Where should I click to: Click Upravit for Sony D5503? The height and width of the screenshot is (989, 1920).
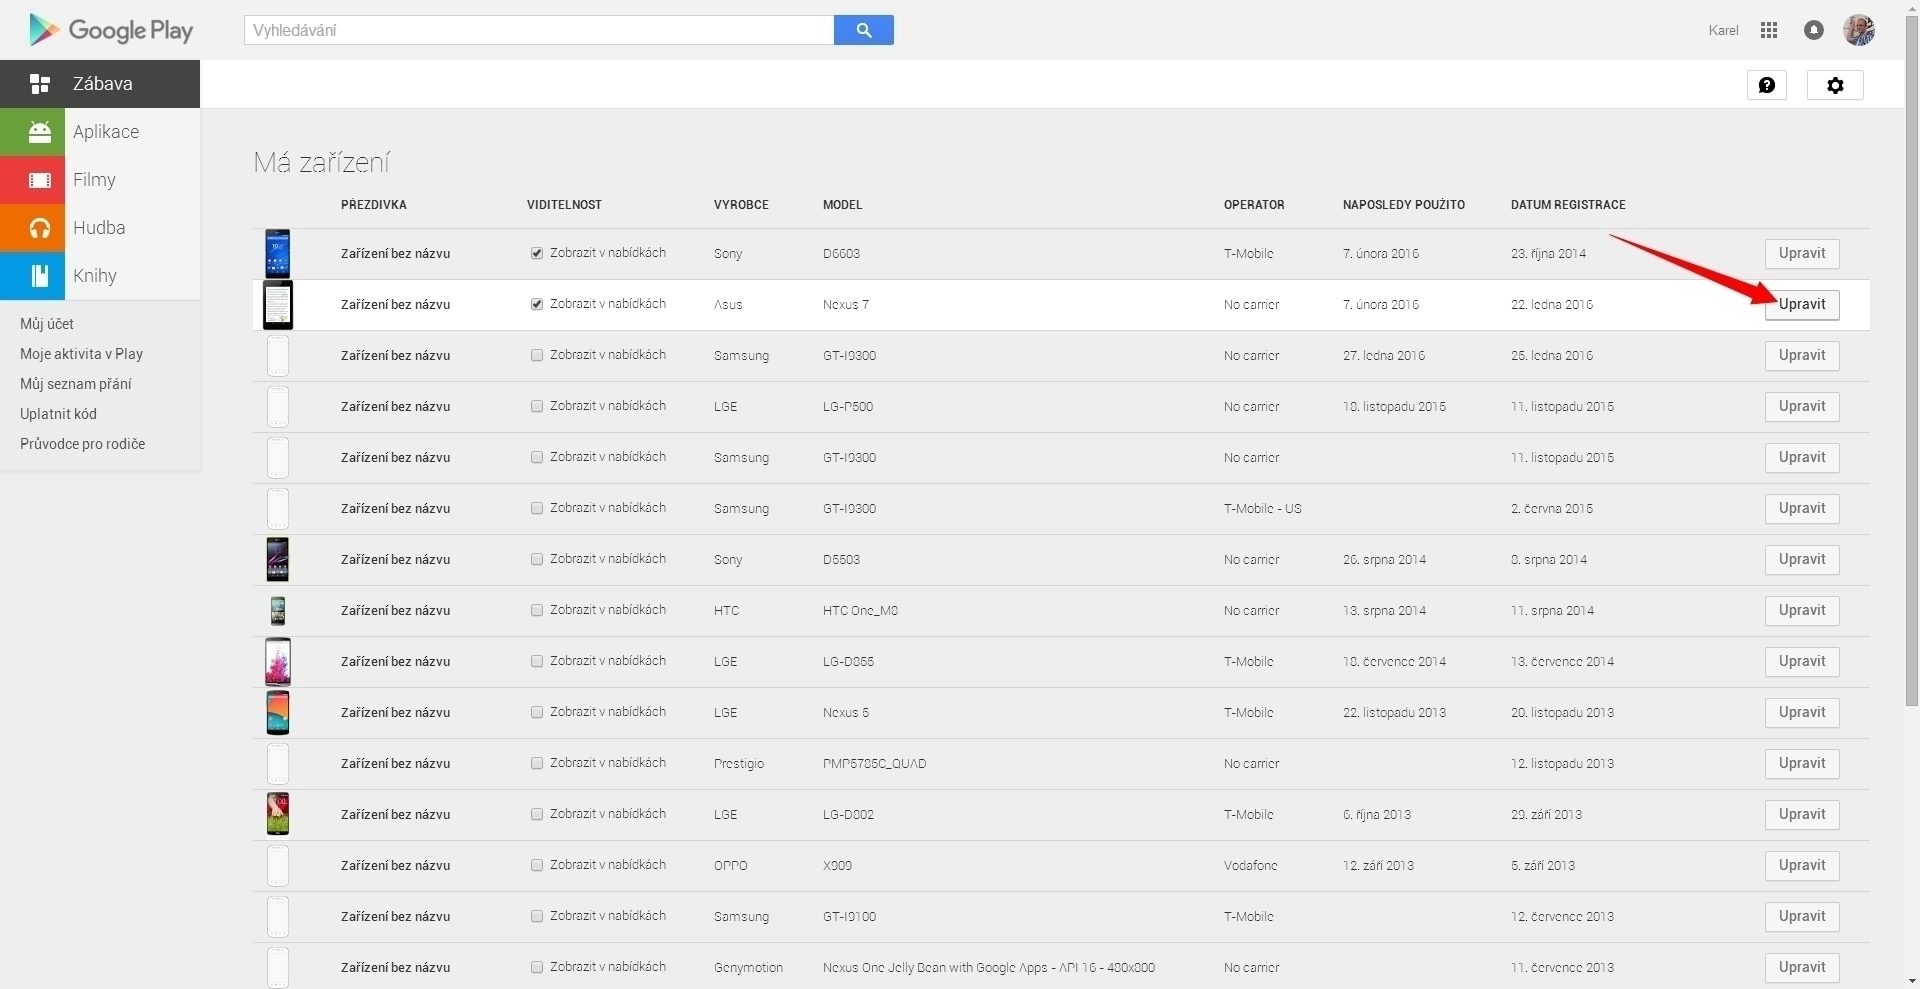(x=1802, y=560)
